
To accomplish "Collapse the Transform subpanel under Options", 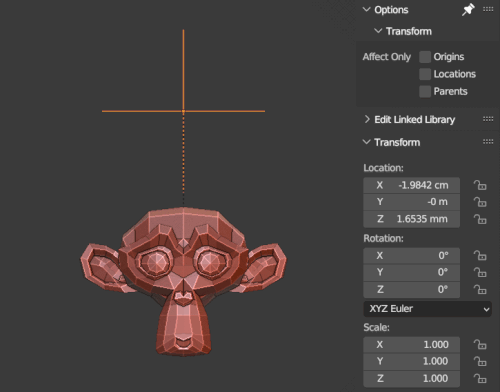I will 378,31.
